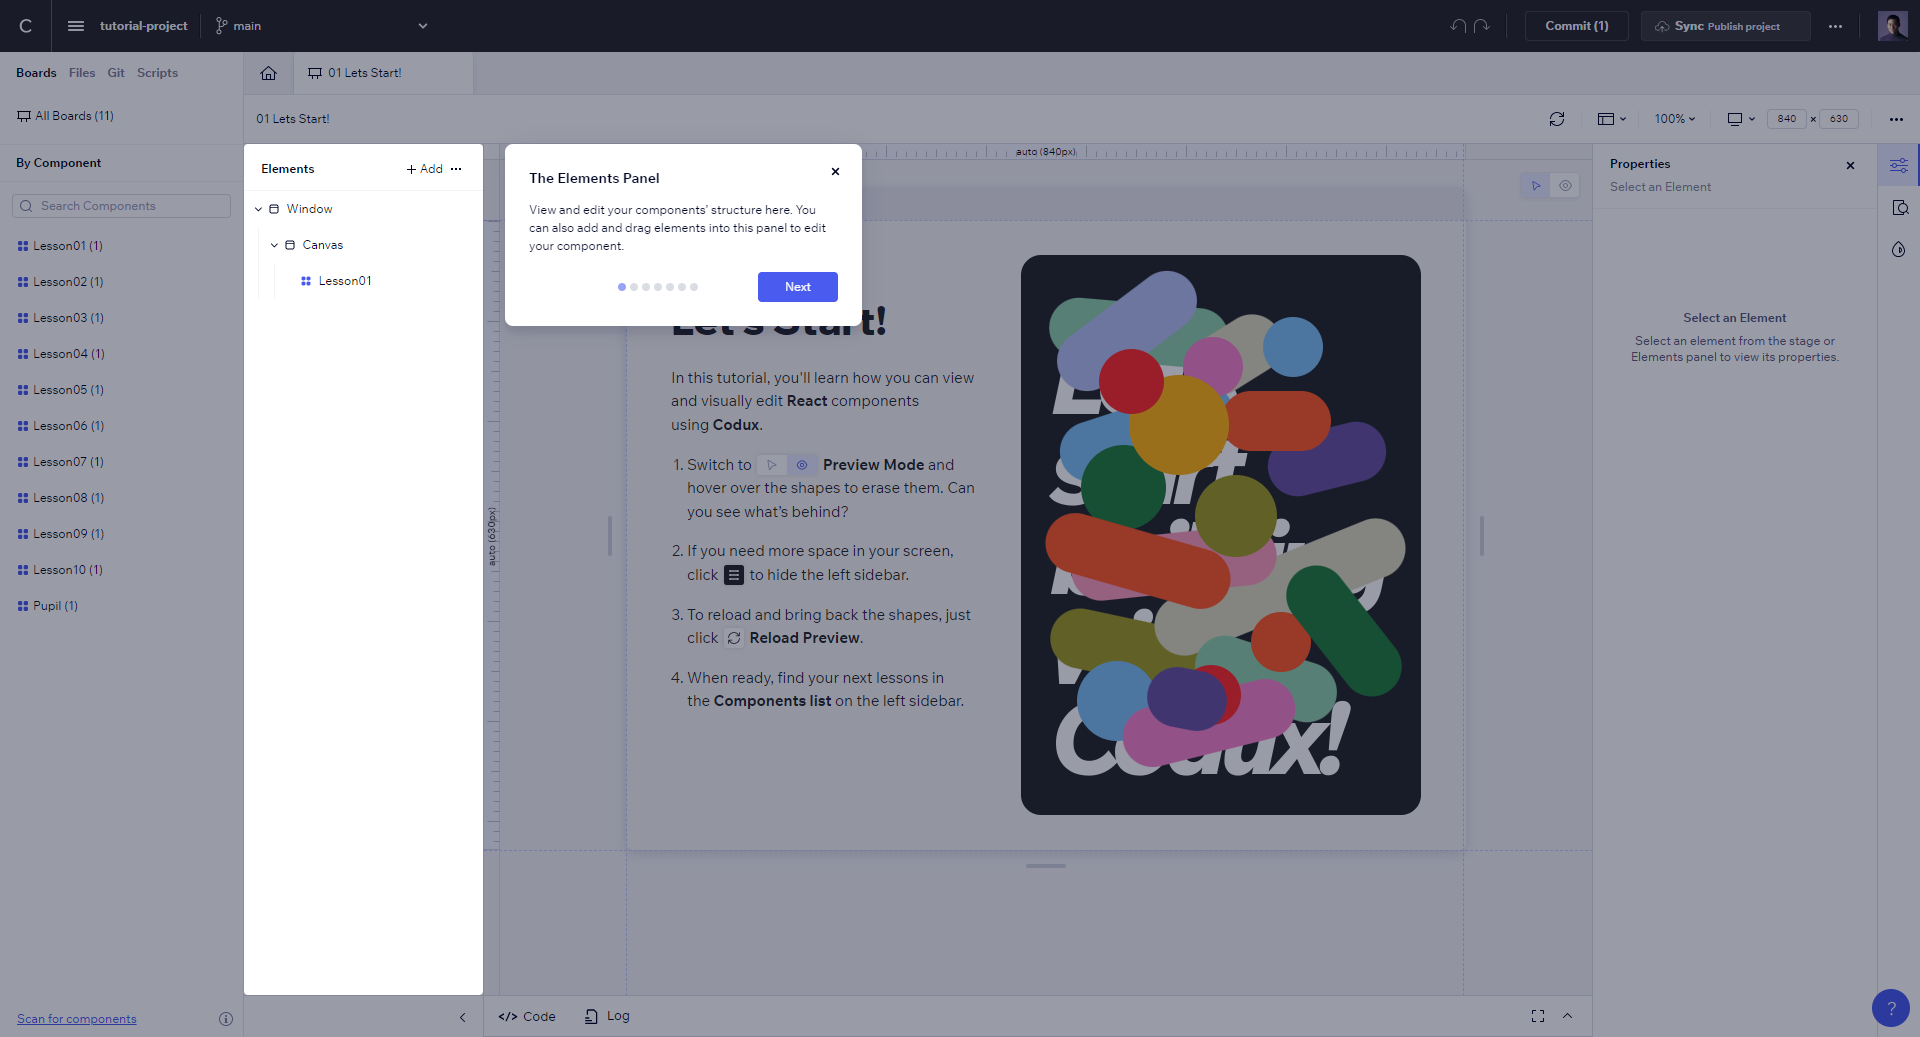
Task: Click the 630 height field
Action: tap(1839, 119)
